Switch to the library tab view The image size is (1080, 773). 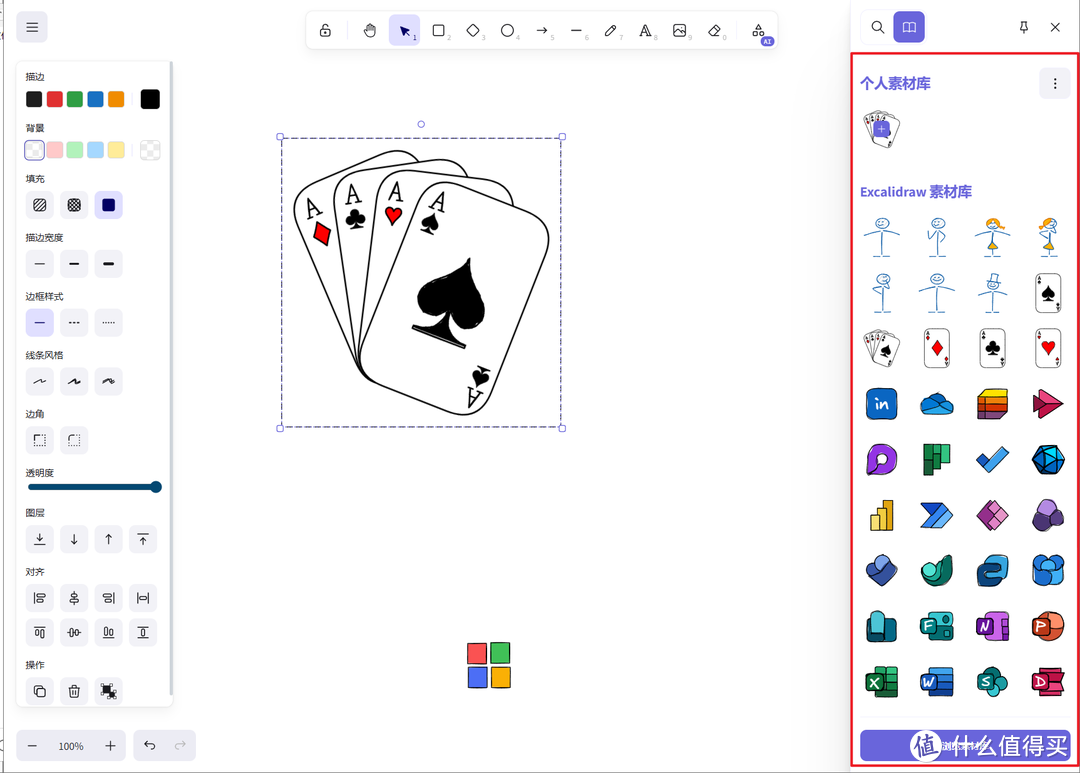908,27
